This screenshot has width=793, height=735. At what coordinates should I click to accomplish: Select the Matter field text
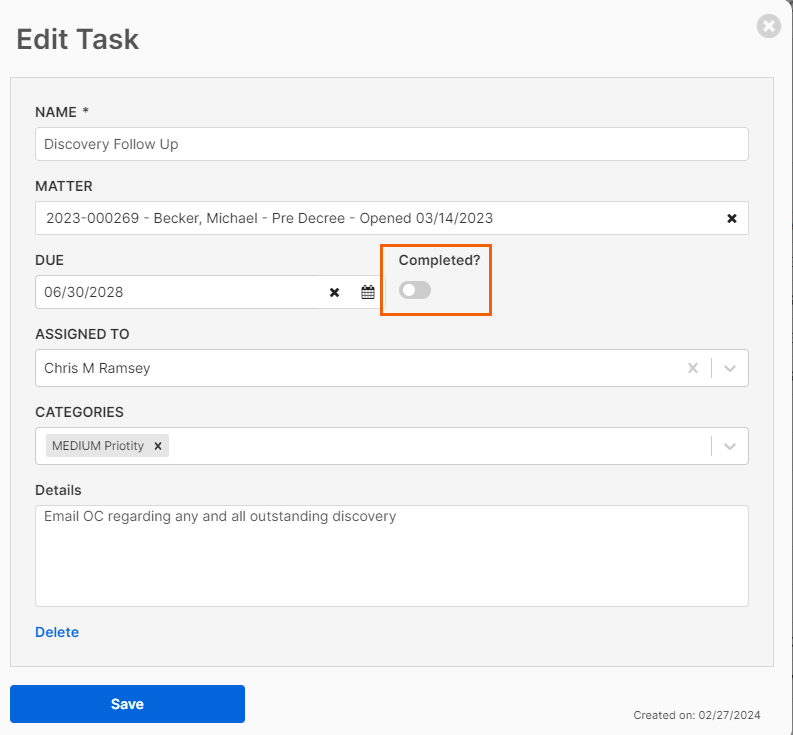269,218
